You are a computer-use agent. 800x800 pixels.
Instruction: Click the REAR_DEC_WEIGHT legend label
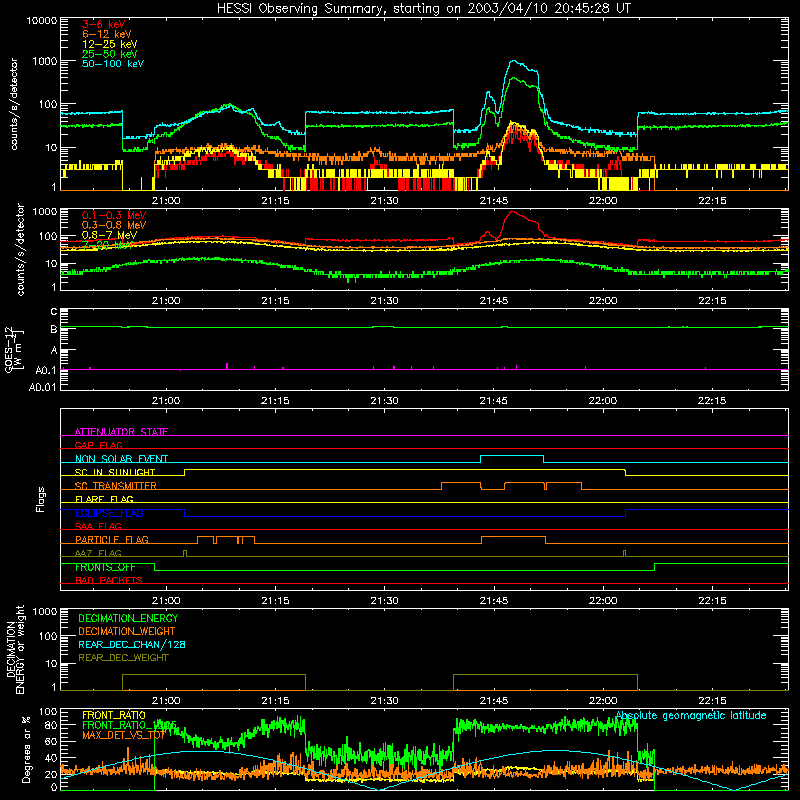point(123,658)
